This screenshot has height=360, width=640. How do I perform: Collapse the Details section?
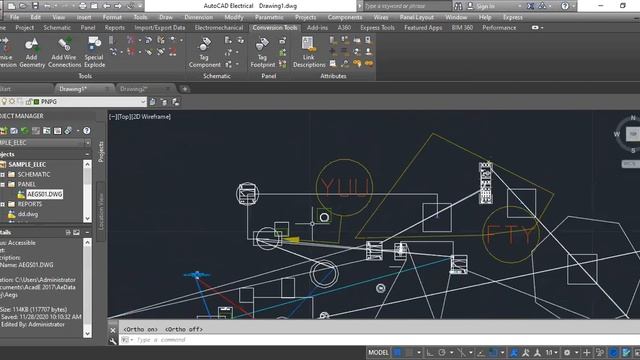87,232
